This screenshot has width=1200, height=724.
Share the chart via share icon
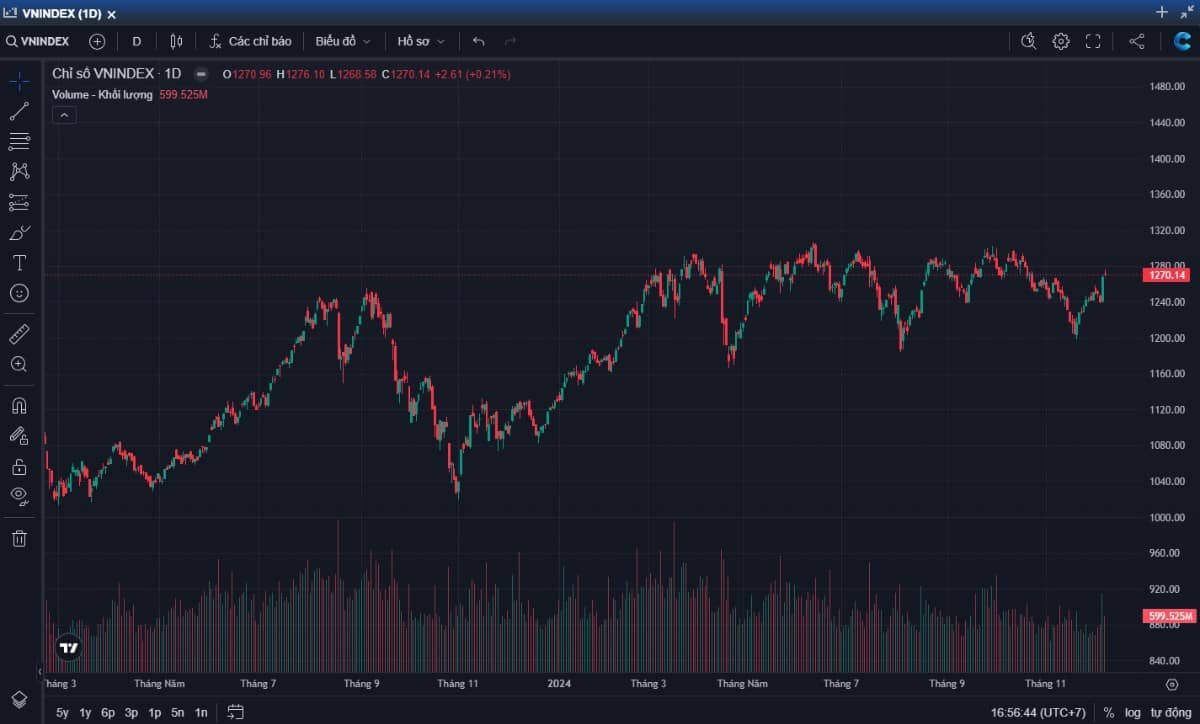click(x=1137, y=41)
